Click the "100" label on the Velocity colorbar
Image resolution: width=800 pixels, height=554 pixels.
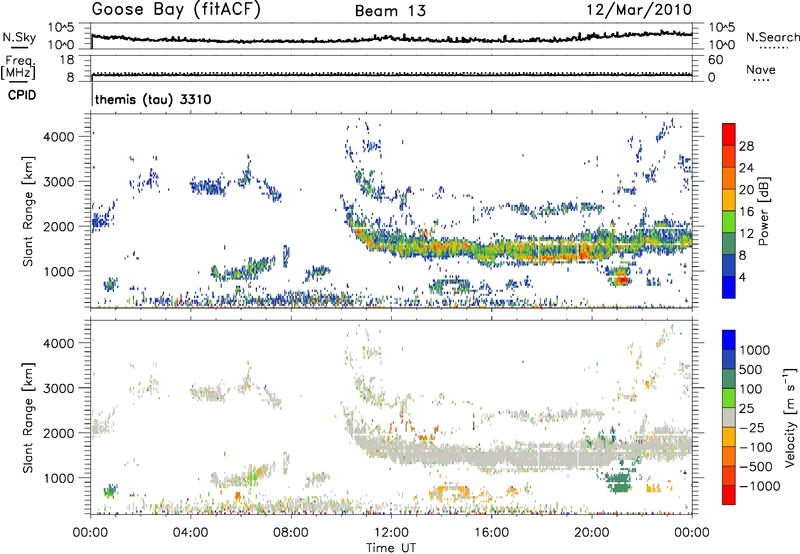point(751,389)
